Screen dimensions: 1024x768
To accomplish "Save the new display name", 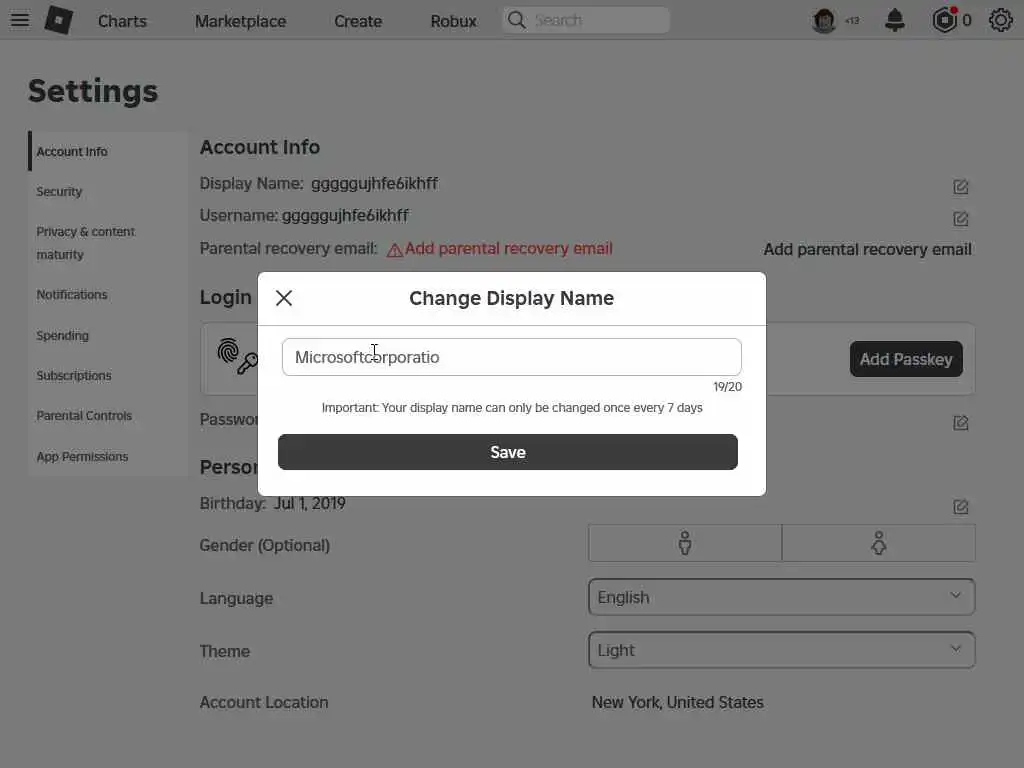I will click(507, 452).
